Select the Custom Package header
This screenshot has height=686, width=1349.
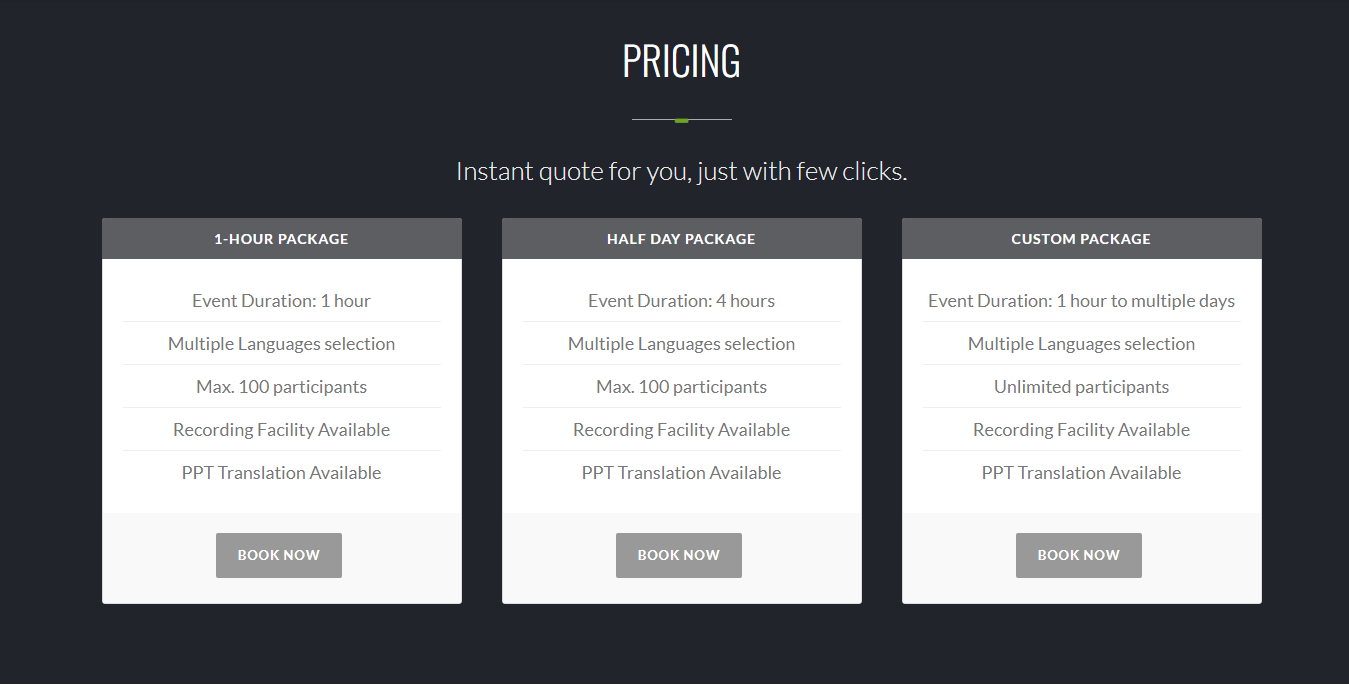[x=1081, y=239]
